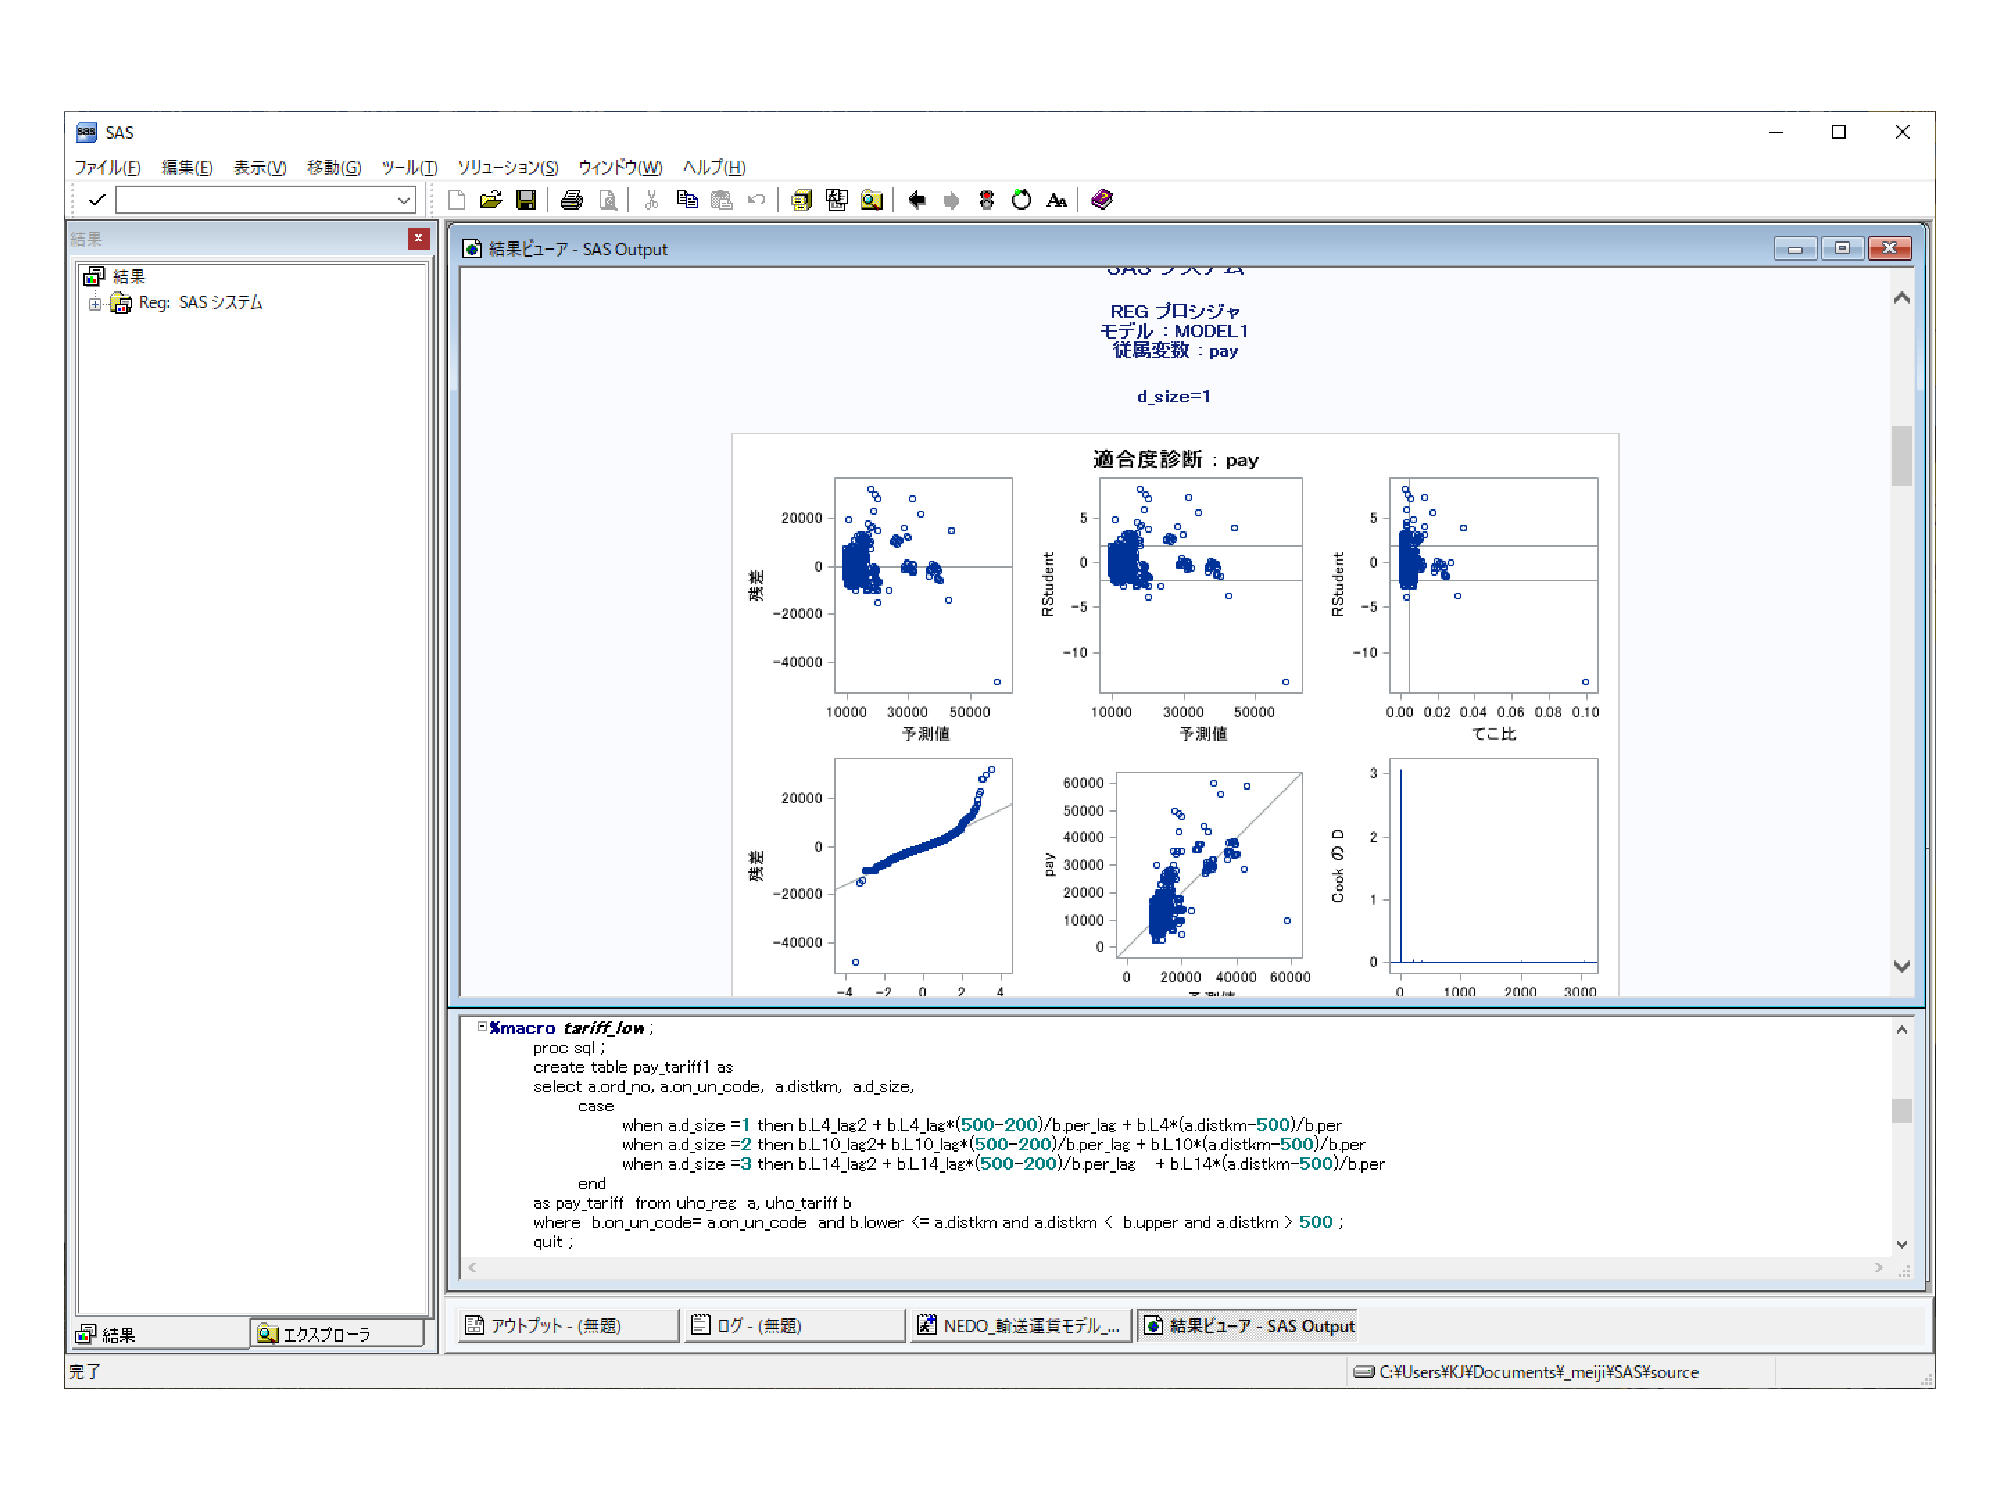Click the current folder path in status bar
Image resolution: width=2000 pixels, height=1500 pixels.
pos(1538,1372)
